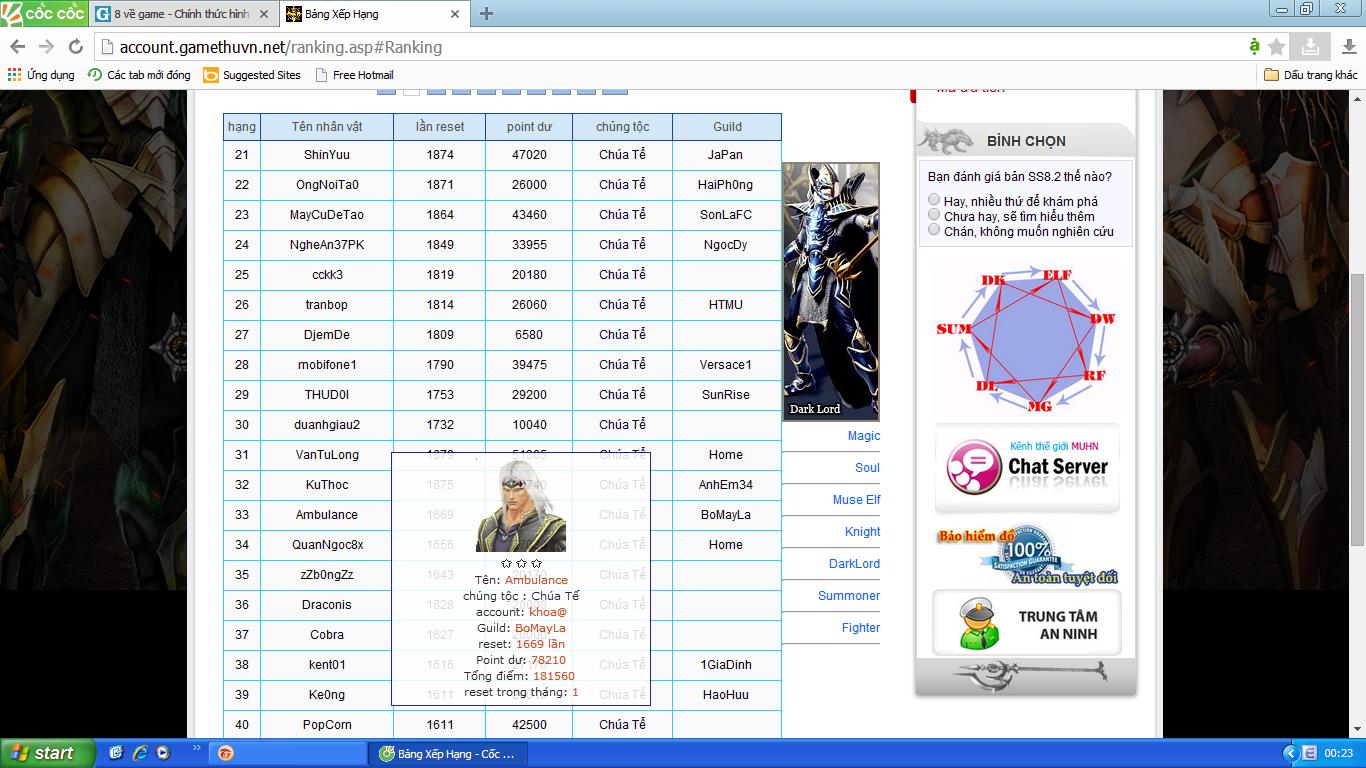Click the "point dư" column header
Screen dimensions: 1366x768
click(529, 127)
